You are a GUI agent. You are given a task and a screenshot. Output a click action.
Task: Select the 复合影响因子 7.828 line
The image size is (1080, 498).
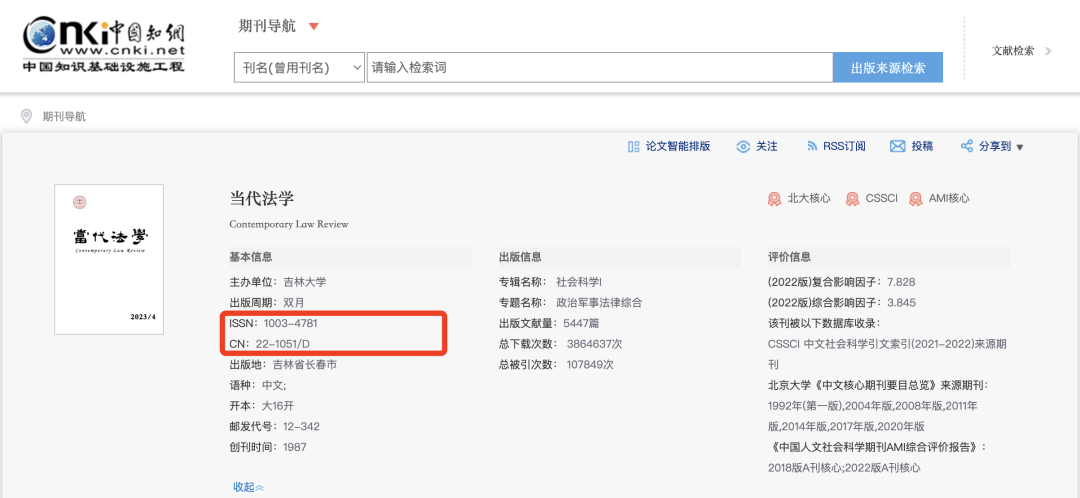841,282
